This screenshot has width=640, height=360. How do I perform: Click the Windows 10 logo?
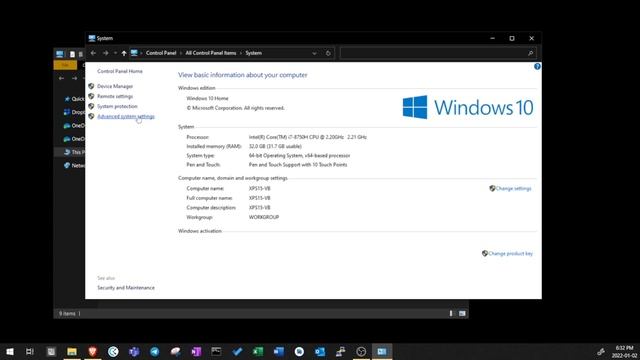point(468,107)
